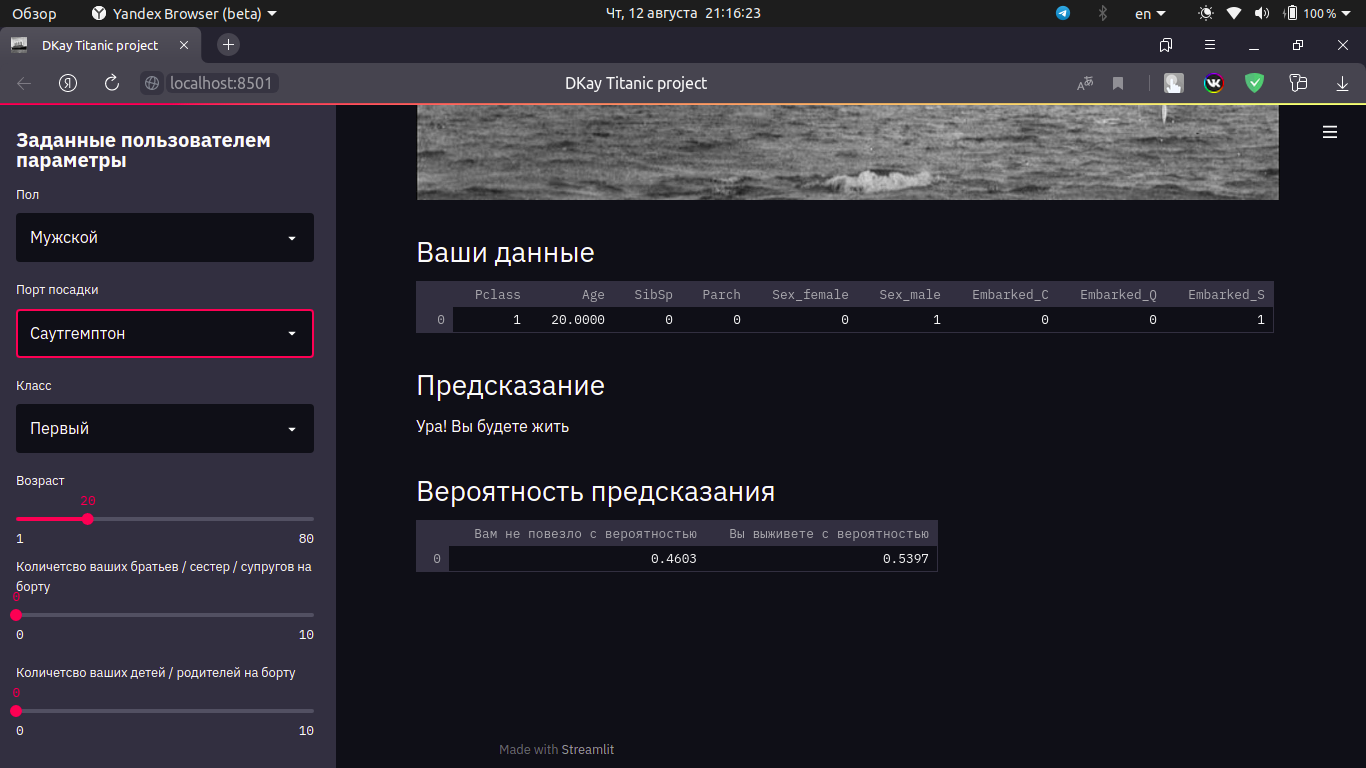Open the green shield protection icon

pos(1254,83)
